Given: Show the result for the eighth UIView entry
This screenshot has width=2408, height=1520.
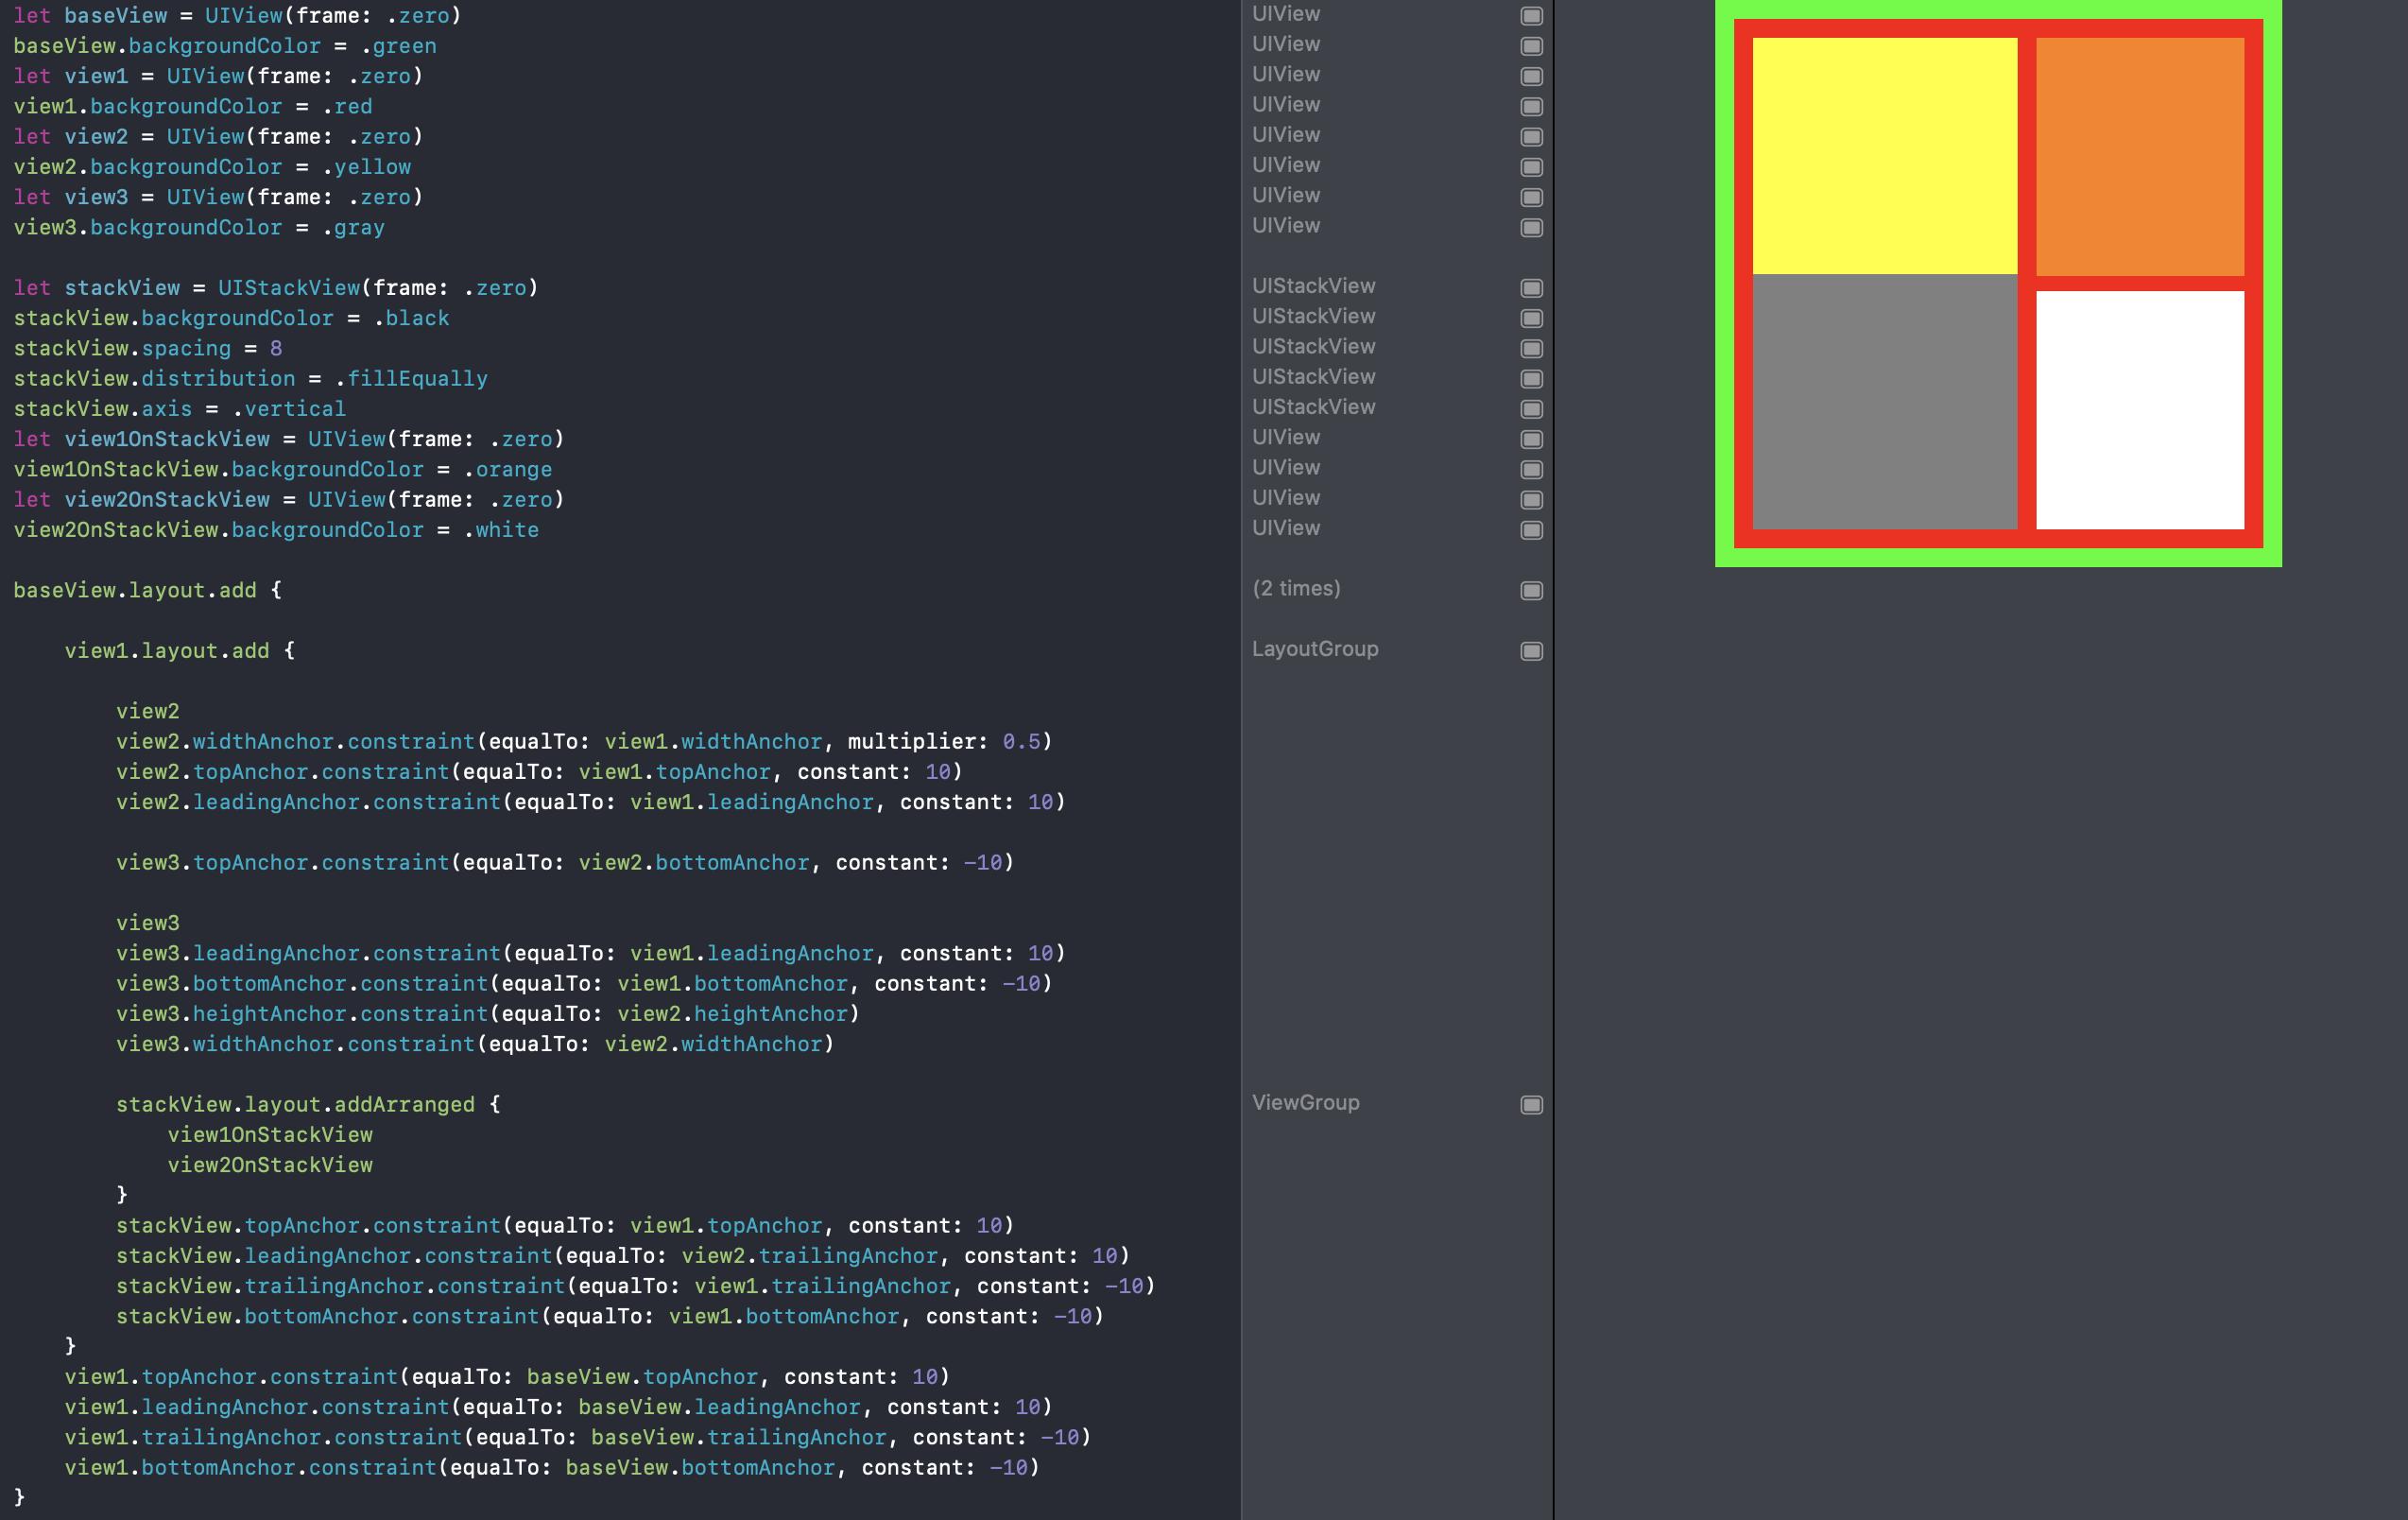Looking at the screenshot, I should pyautogui.click(x=1530, y=227).
